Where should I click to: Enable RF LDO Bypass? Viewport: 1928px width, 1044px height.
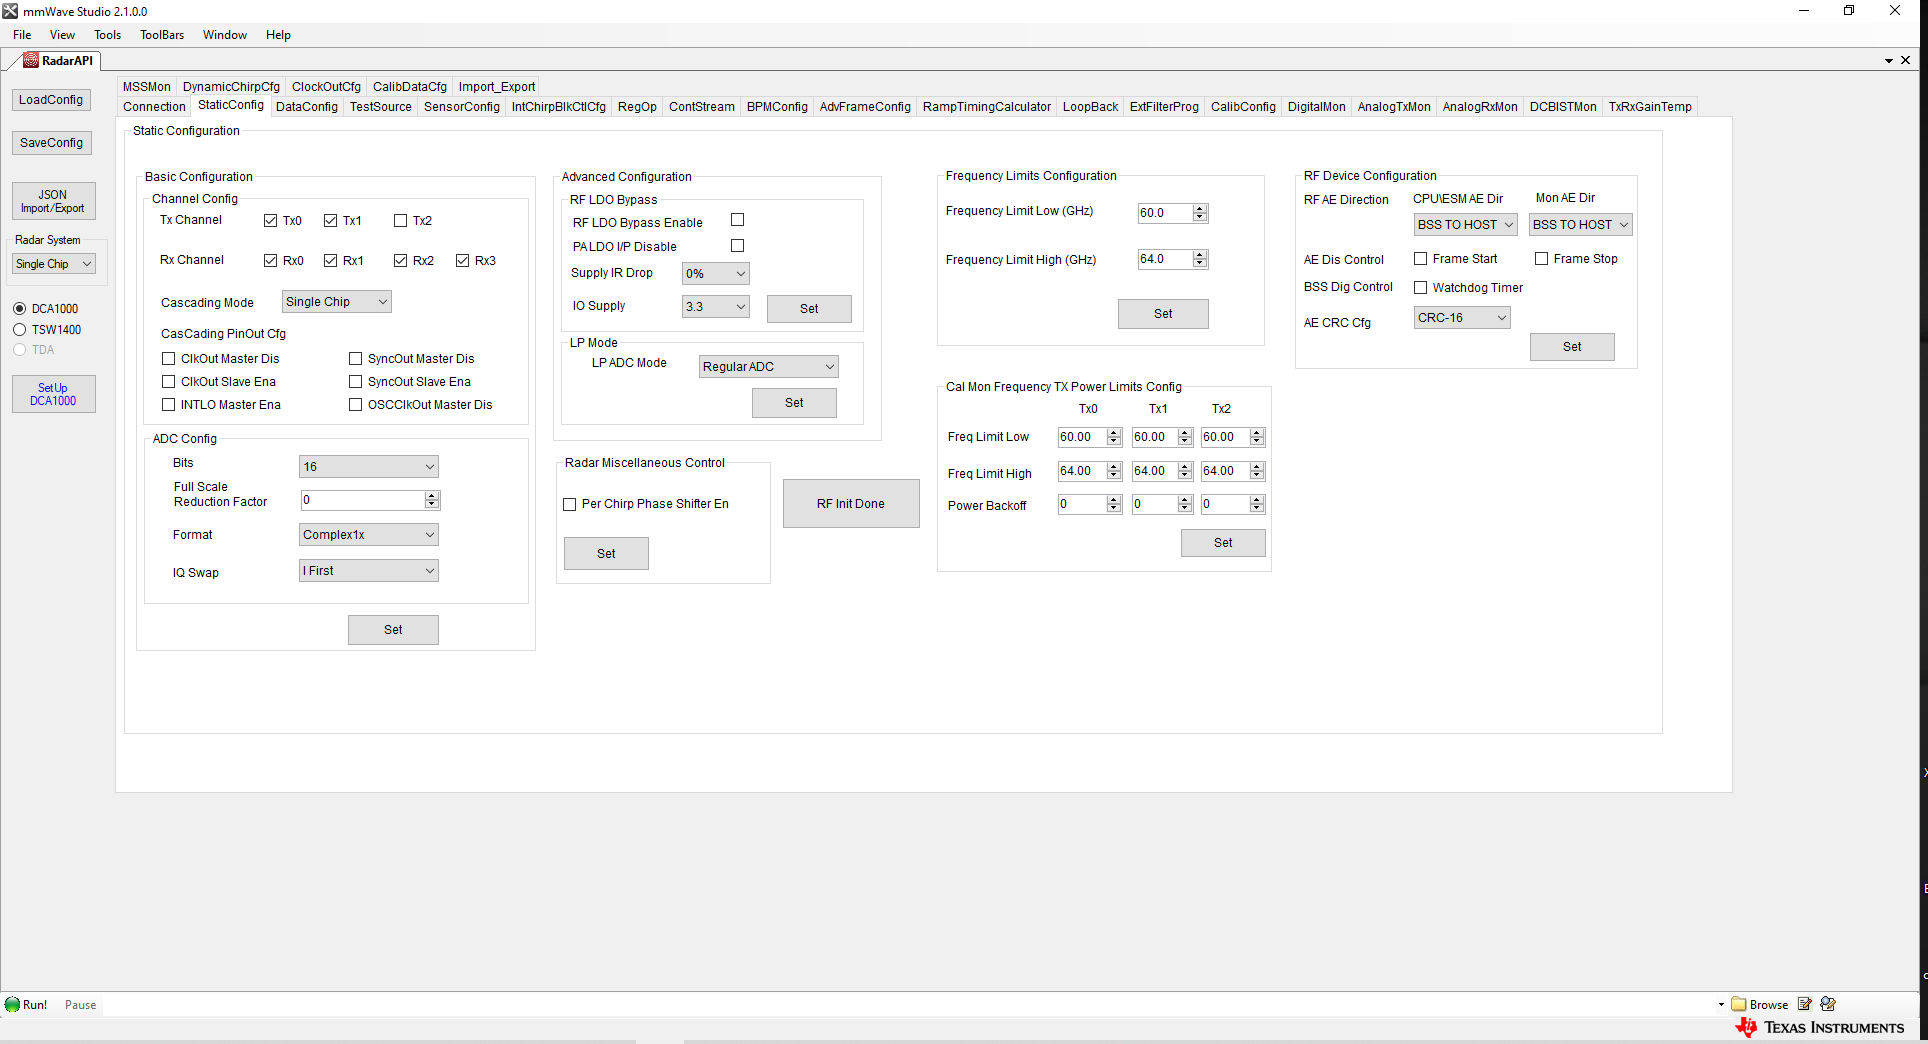pos(737,220)
